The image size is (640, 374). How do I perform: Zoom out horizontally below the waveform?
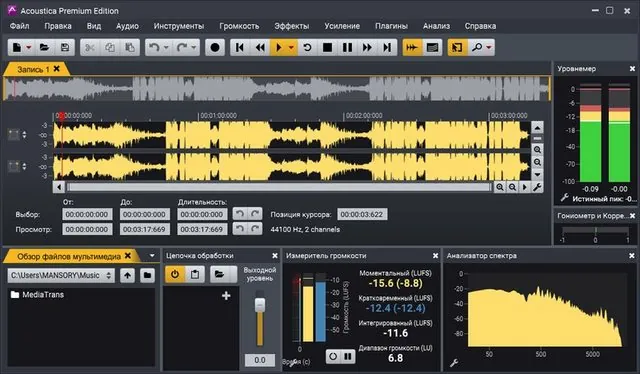tap(512, 187)
